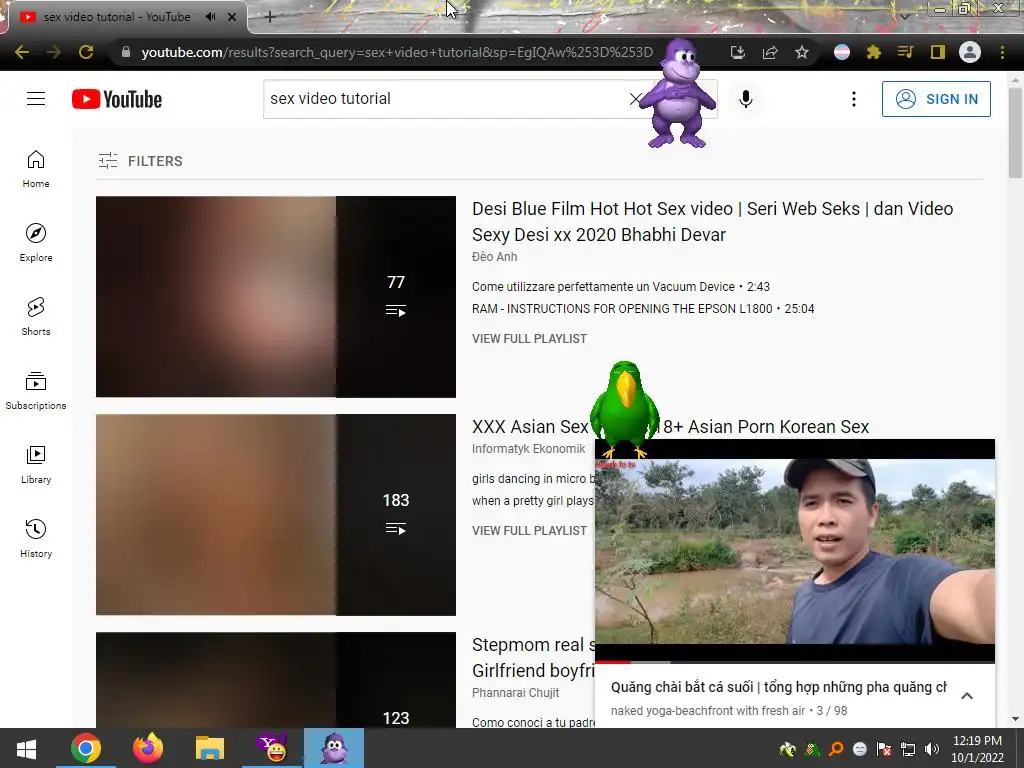Open the volume control in system tray
The image size is (1024, 768).
coord(932,749)
